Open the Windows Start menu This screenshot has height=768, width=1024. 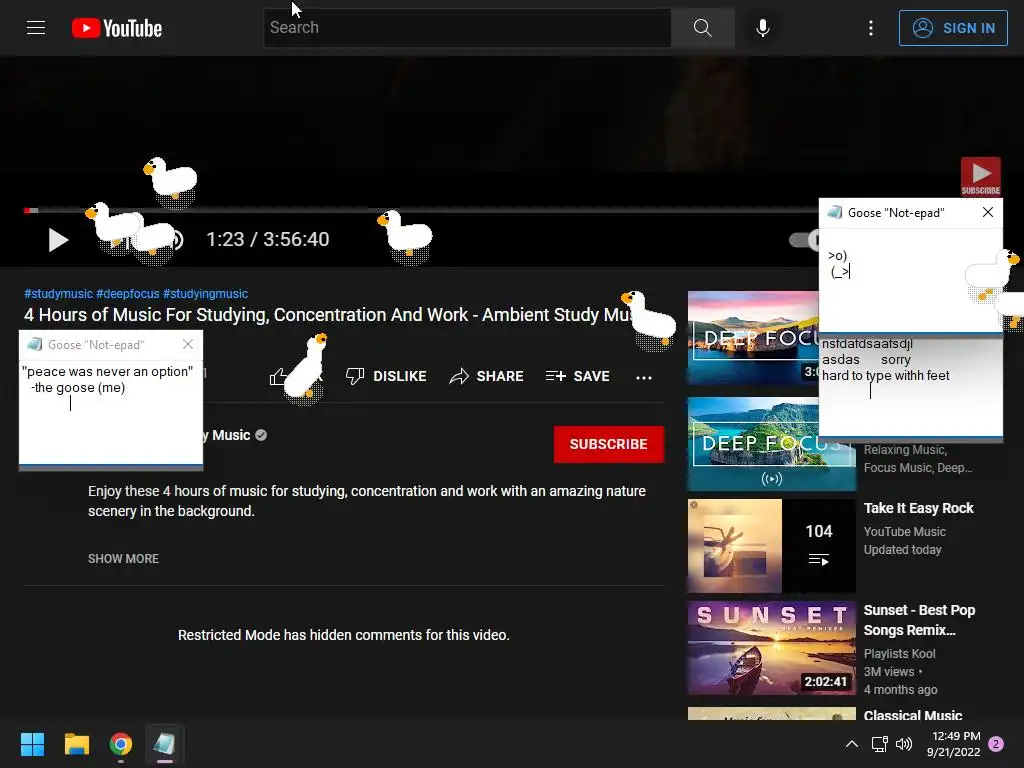tap(32, 744)
